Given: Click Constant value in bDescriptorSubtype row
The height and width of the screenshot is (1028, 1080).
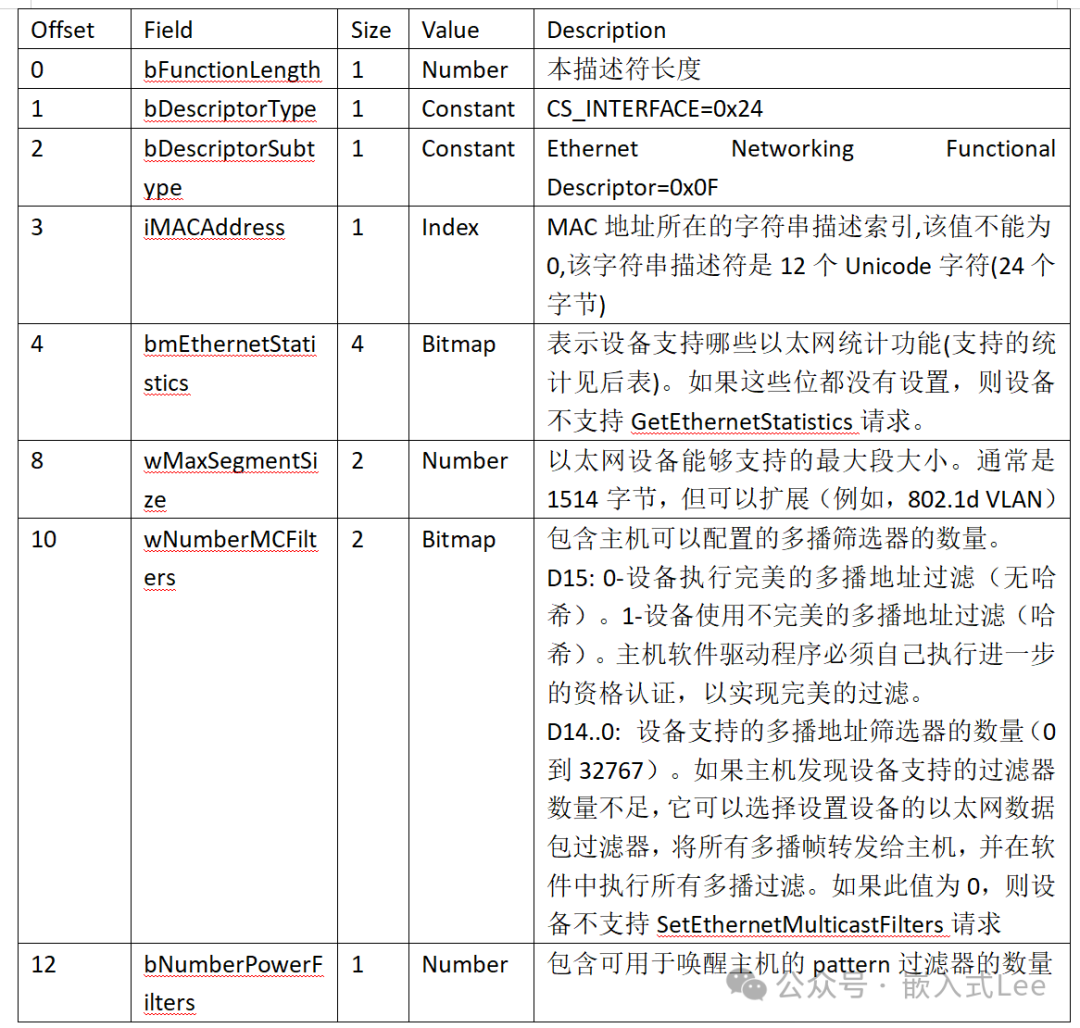Looking at the screenshot, I should point(468,149).
